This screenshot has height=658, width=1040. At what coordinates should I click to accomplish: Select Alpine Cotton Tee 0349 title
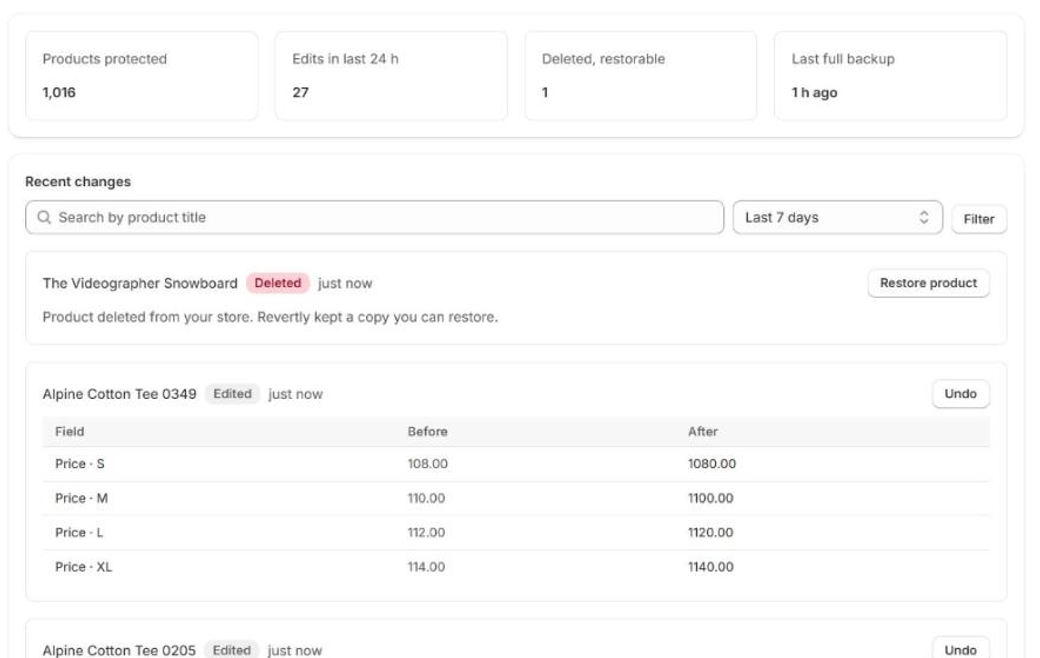[119, 394]
